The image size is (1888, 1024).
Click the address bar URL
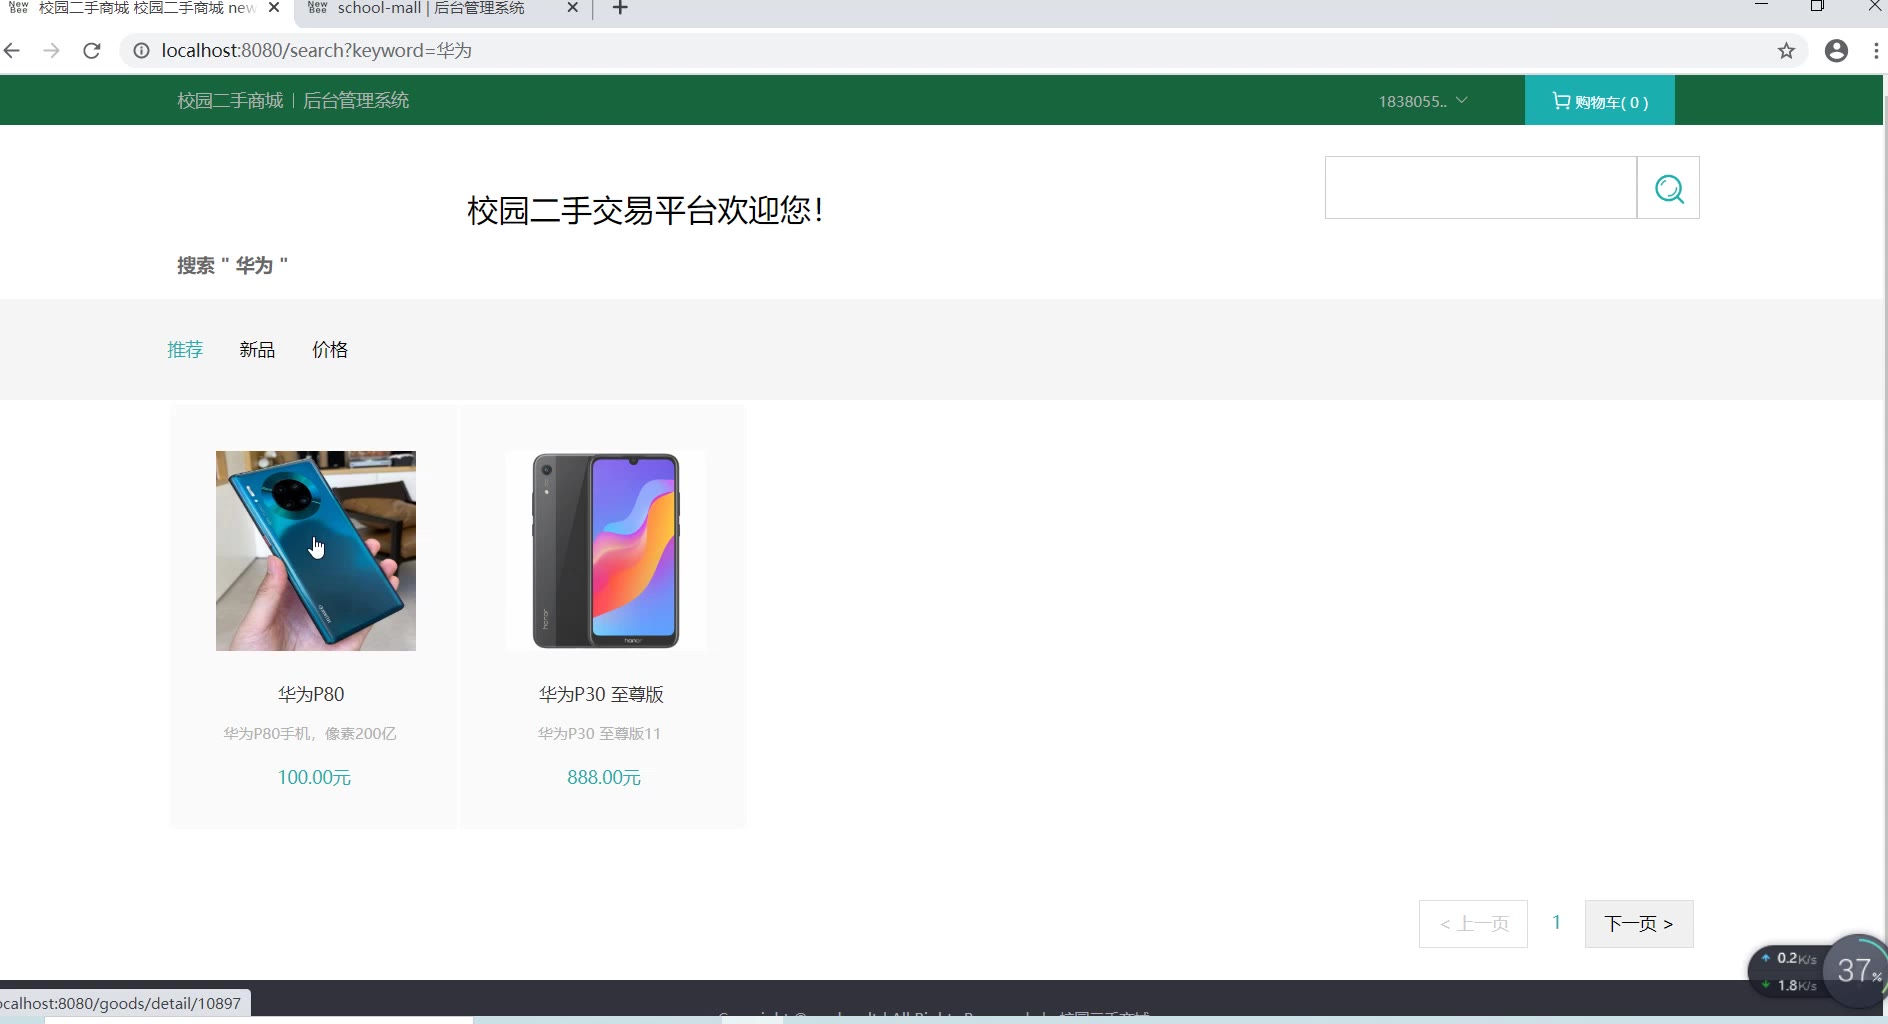[316, 51]
